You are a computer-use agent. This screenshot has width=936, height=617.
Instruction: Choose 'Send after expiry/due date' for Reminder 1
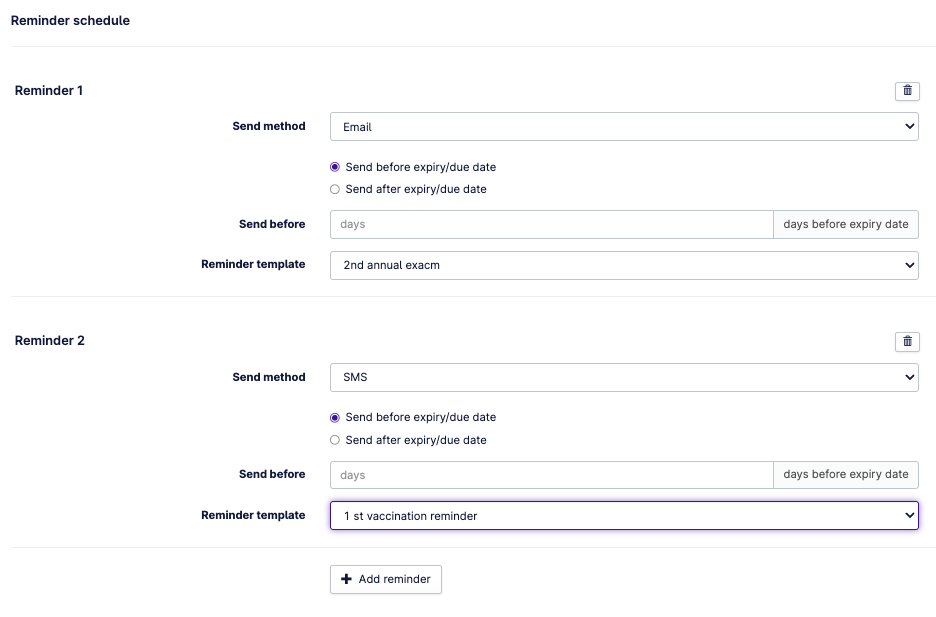pos(335,189)
